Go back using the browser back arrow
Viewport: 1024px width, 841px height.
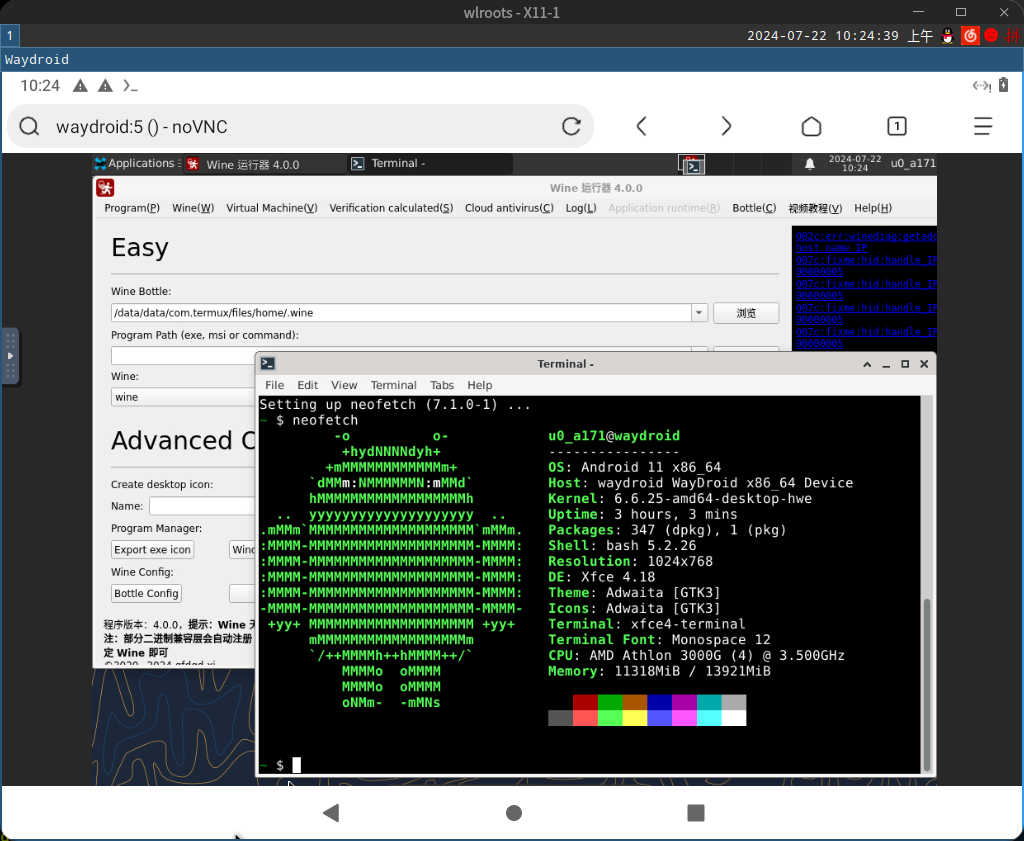641,126
